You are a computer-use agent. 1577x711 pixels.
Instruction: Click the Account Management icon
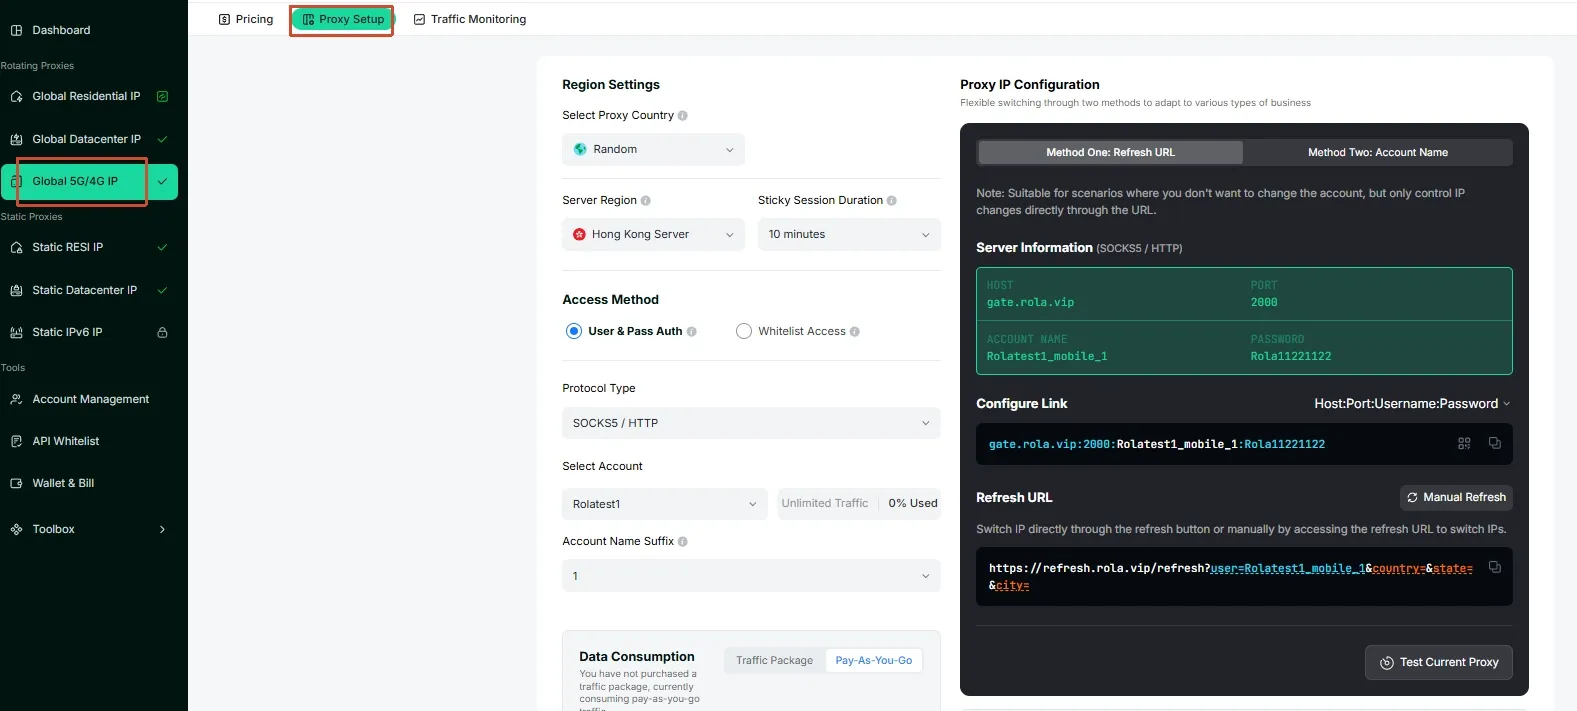click(16, 399)
